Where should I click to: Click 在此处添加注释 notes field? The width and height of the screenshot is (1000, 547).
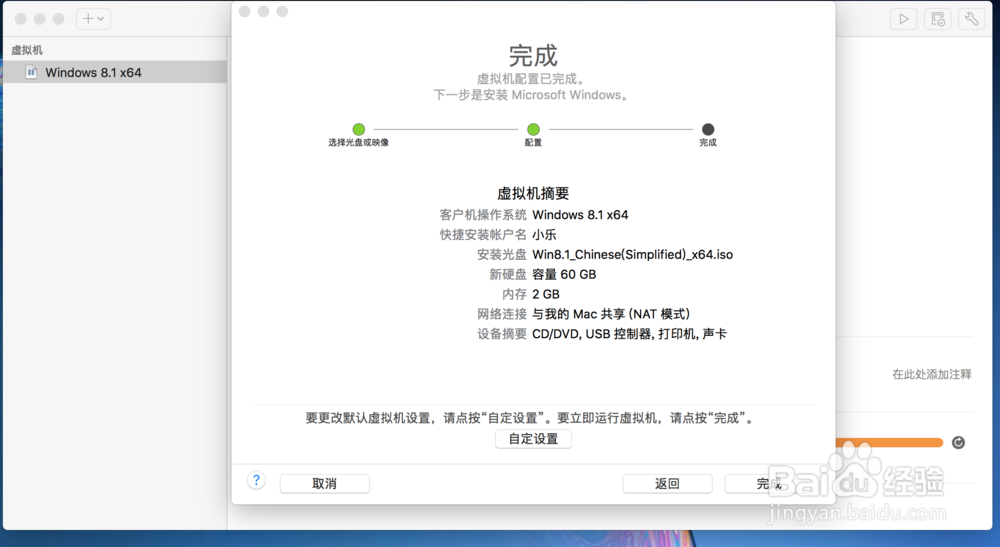[x=931, y=374]
